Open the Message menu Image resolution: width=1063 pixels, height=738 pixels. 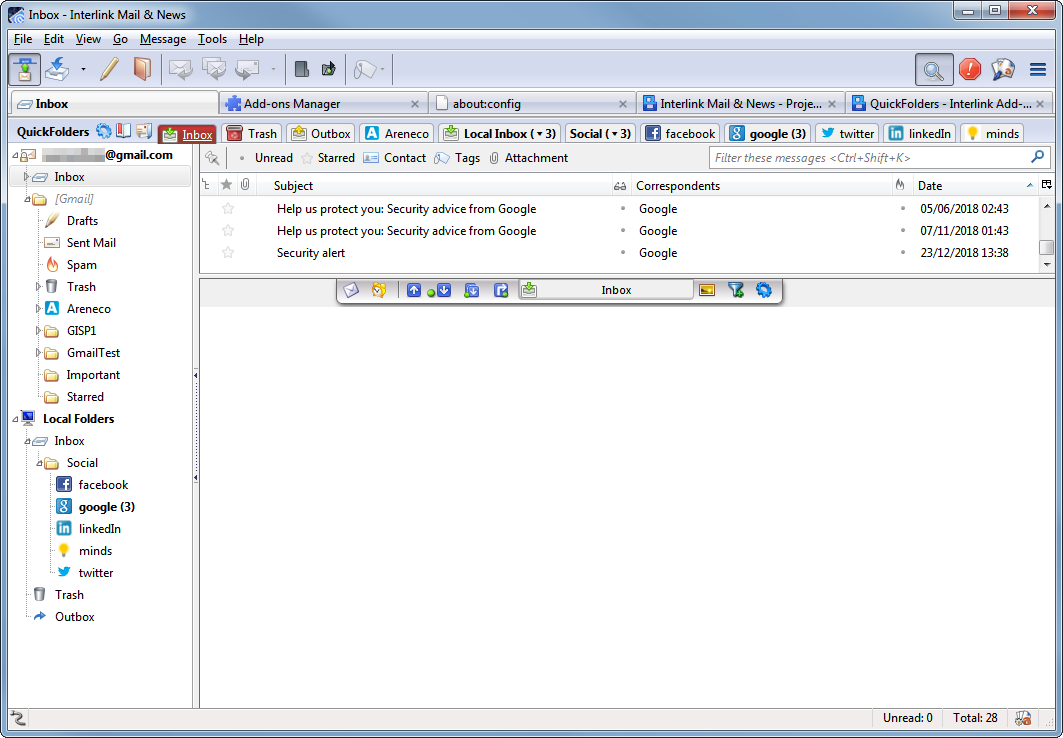[163, 39]
